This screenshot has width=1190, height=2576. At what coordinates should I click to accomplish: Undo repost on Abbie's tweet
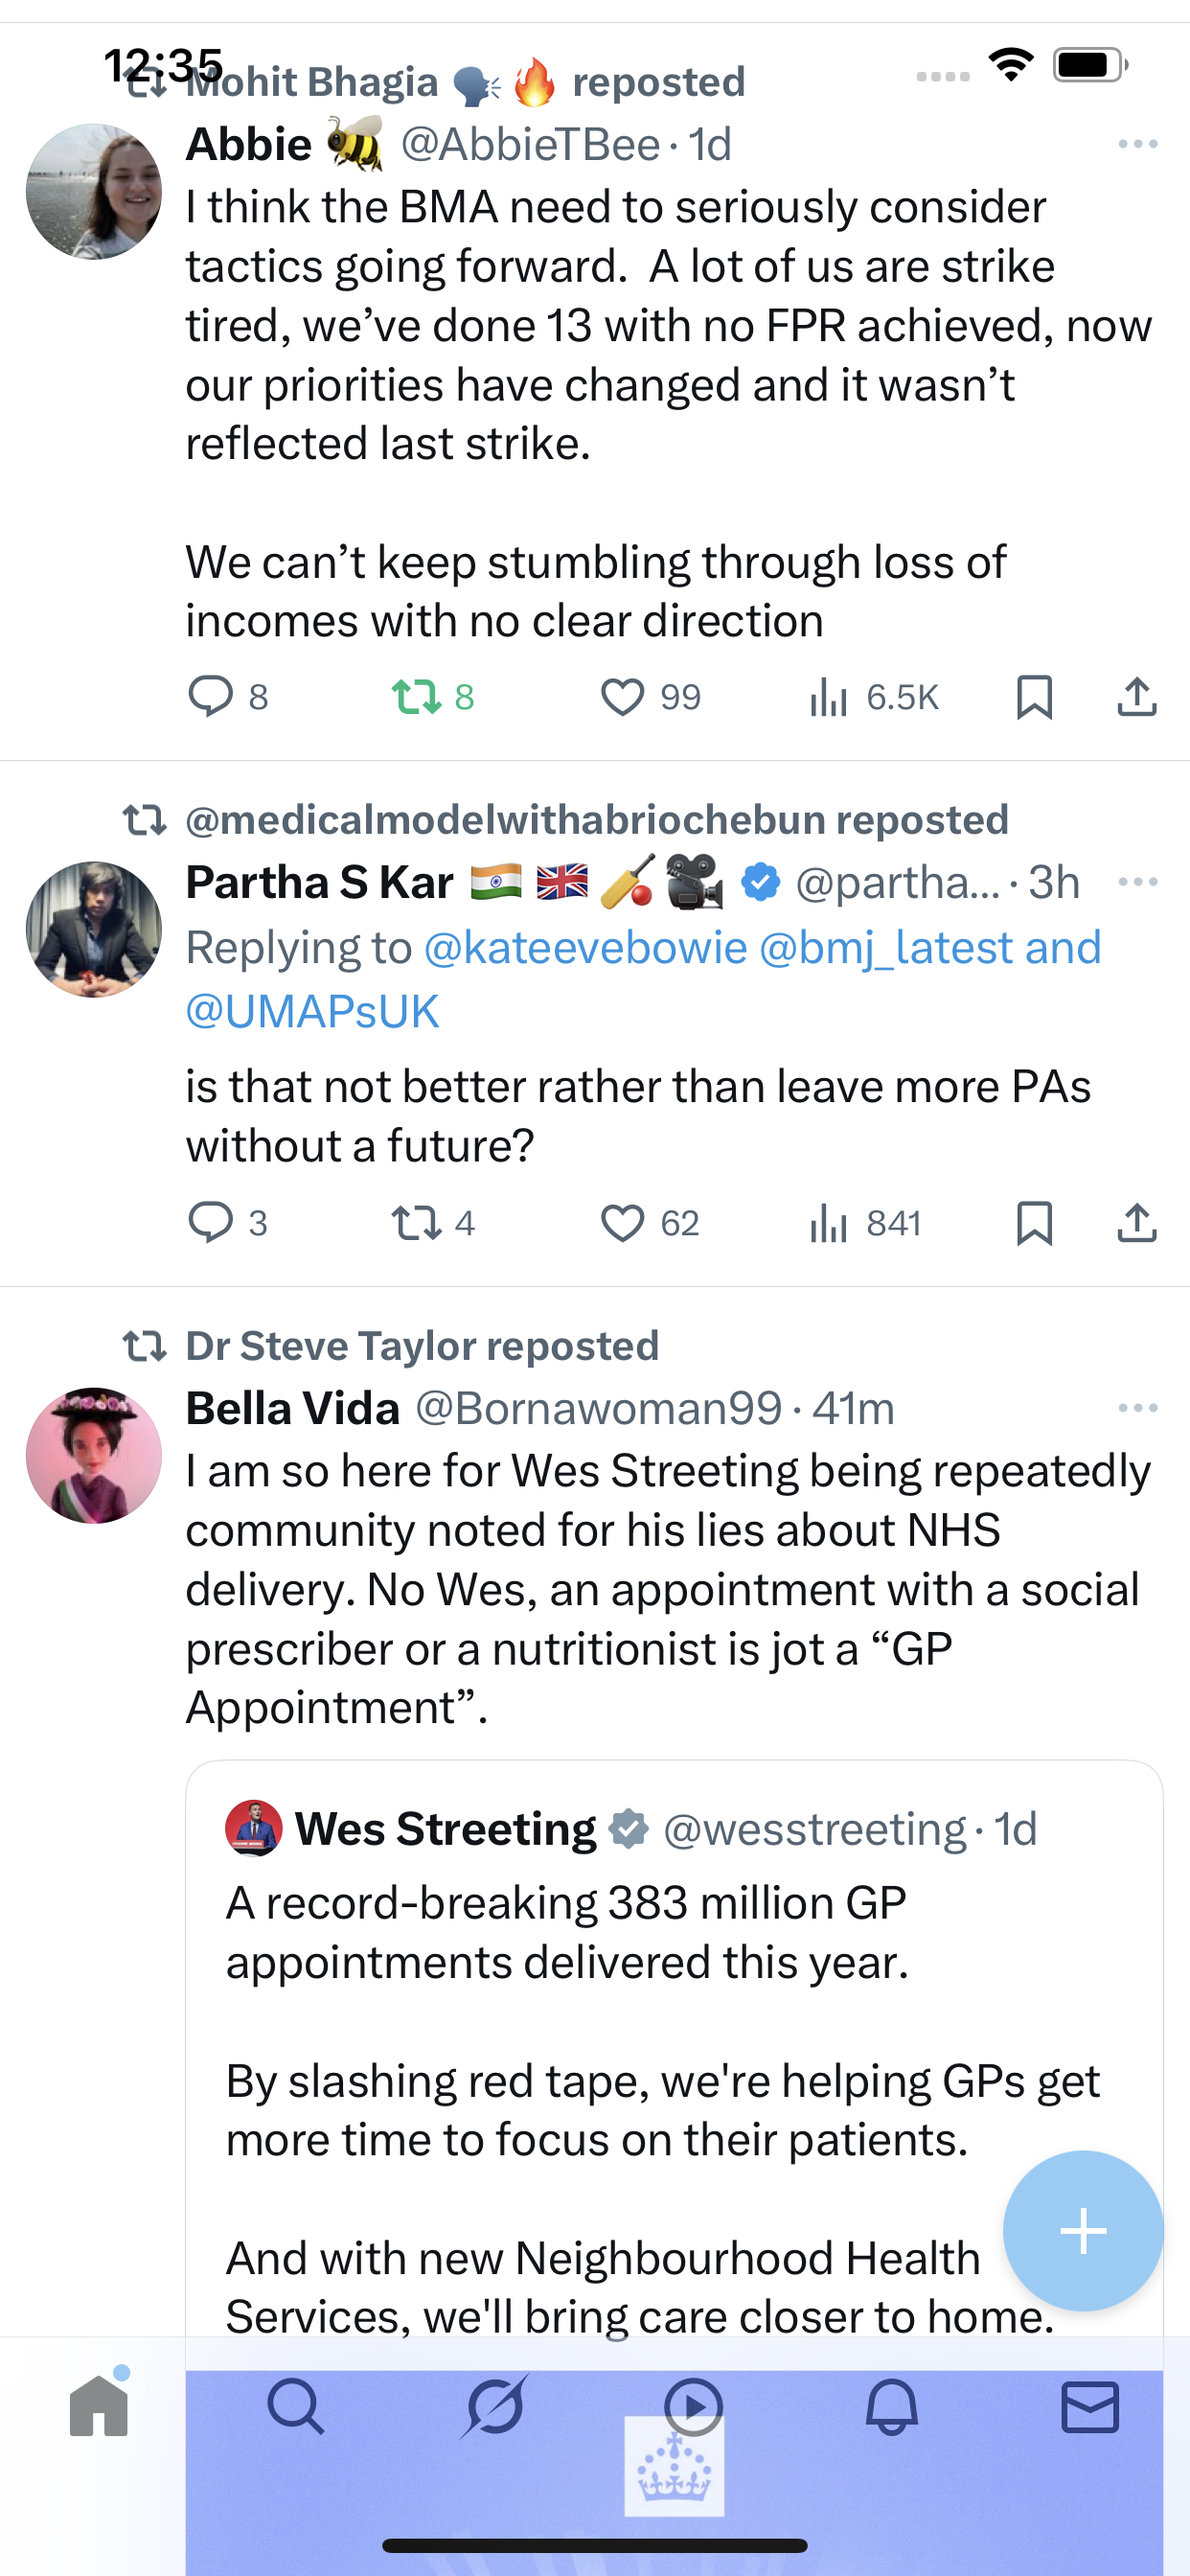416,697
